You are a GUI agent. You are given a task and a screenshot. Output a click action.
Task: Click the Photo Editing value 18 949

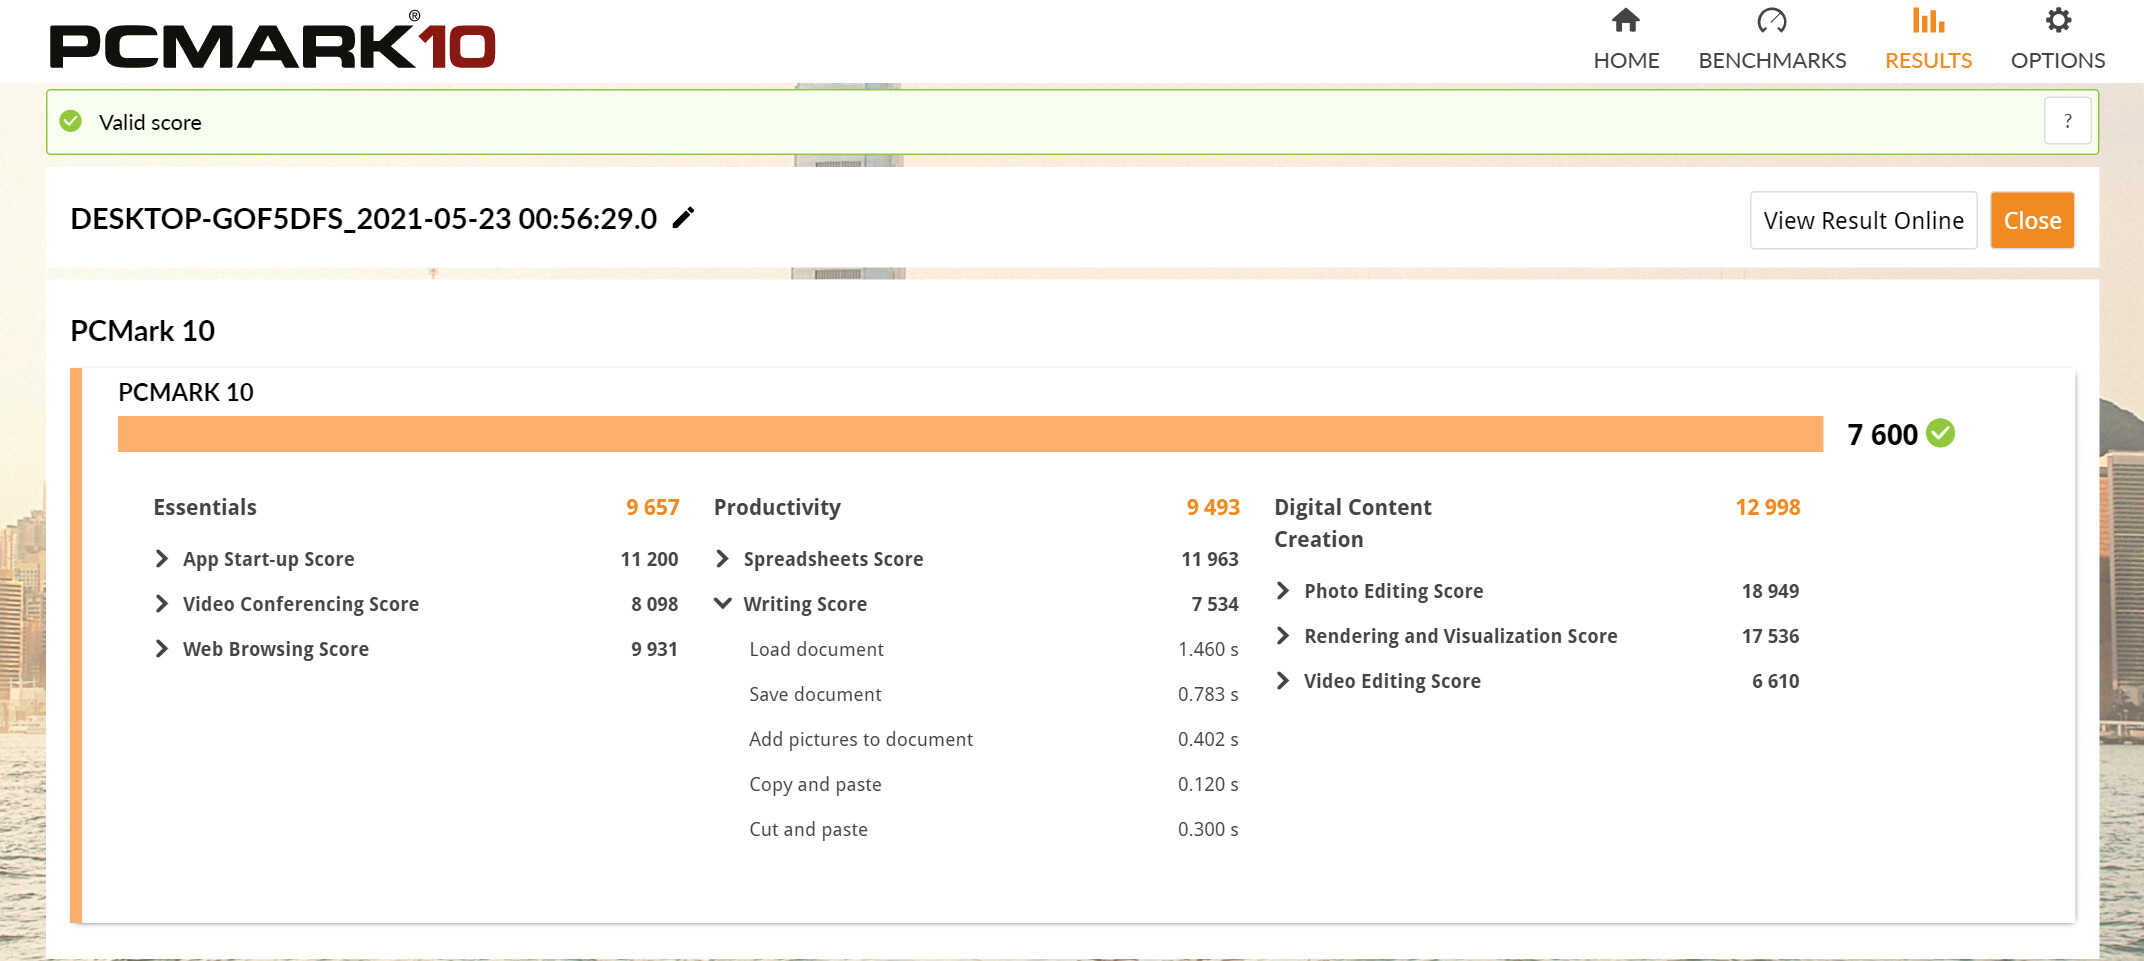(x=1770, y=591)
